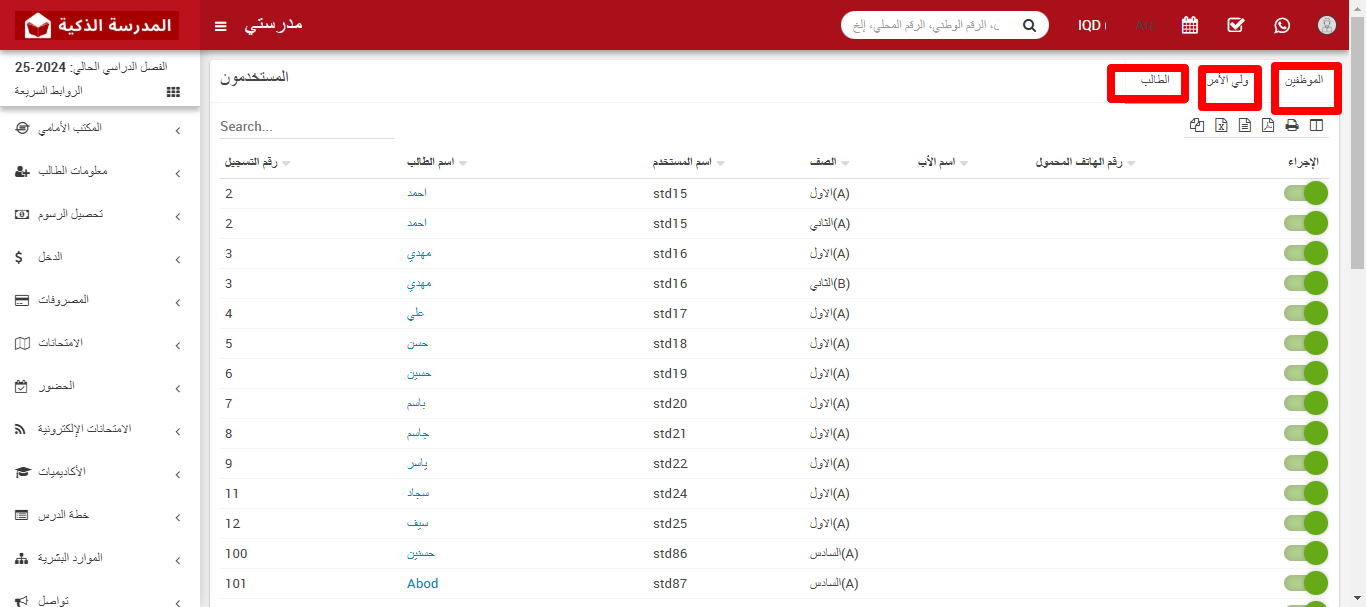1366x607 pixels.
Task: Export the users table to Excel
Action: [x=1221, y=125]
